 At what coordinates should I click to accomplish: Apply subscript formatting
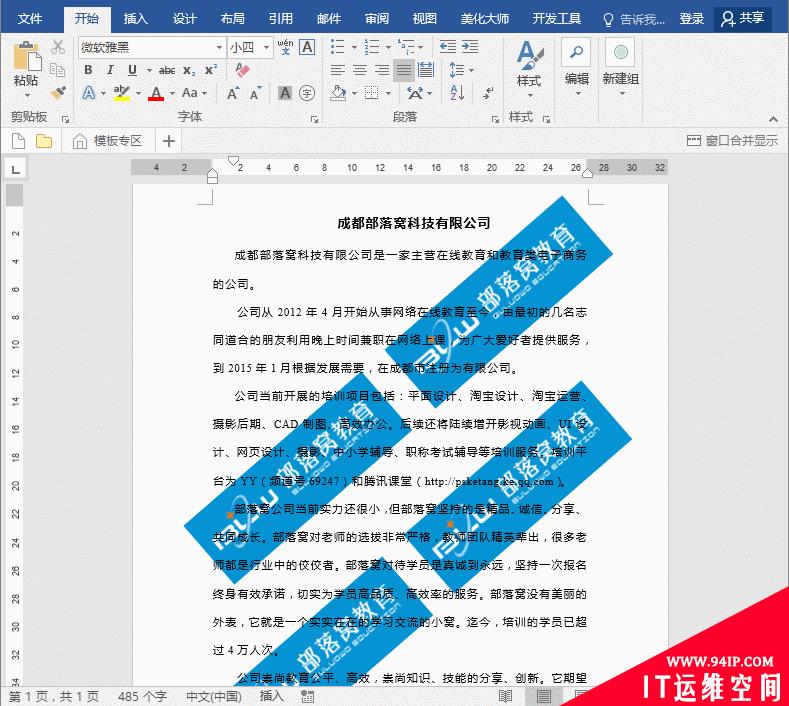coord(189,70)
